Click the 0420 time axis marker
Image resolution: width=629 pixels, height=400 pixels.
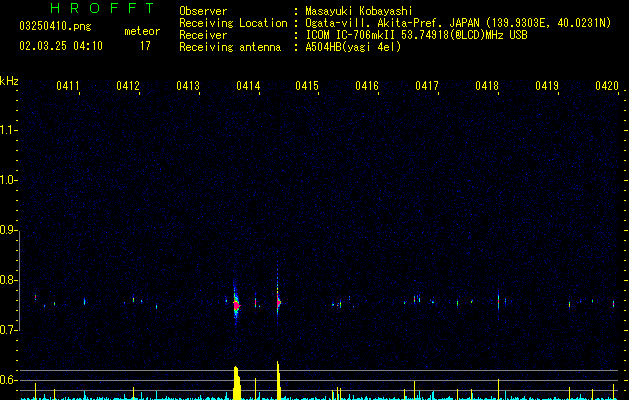(607, 86)
